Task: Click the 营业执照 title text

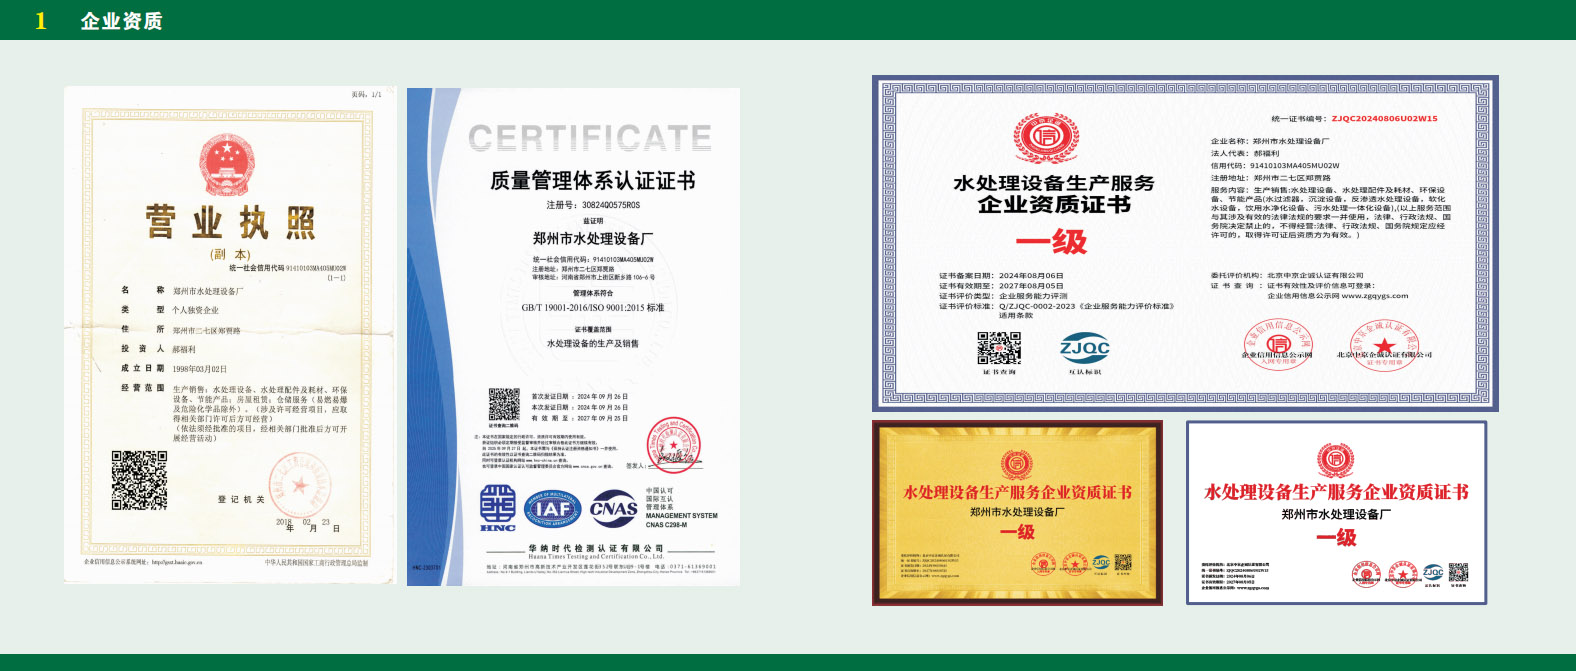Action: [231, 222]
